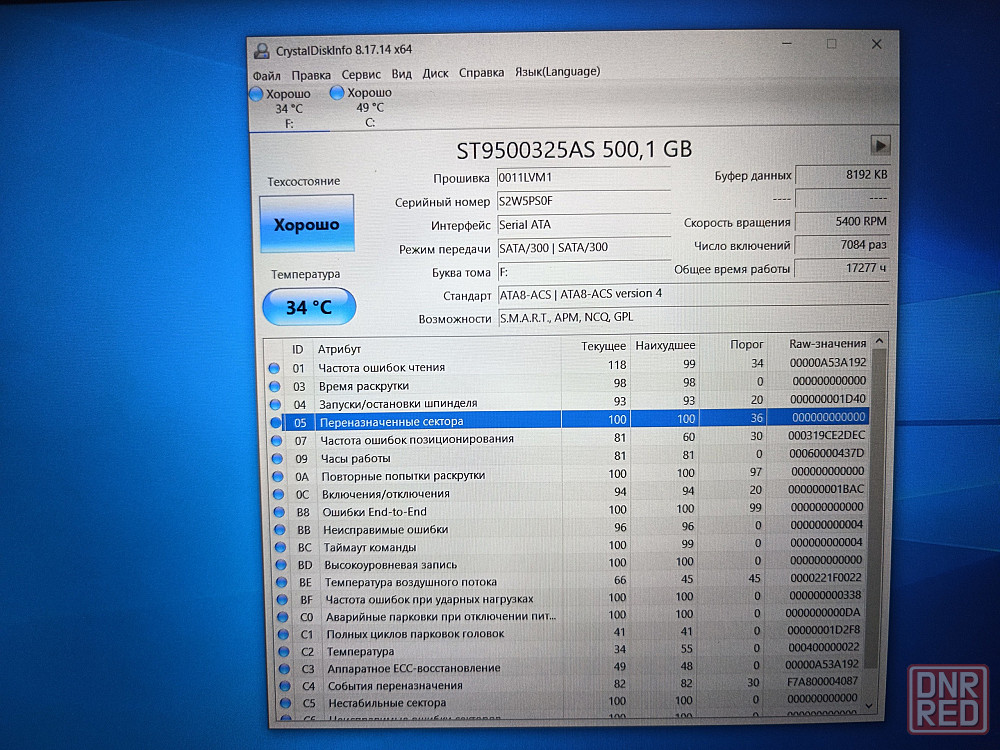This screenshot has height=750, width=1000.
Task: Select row Часы работы
Action: point(570,456)
